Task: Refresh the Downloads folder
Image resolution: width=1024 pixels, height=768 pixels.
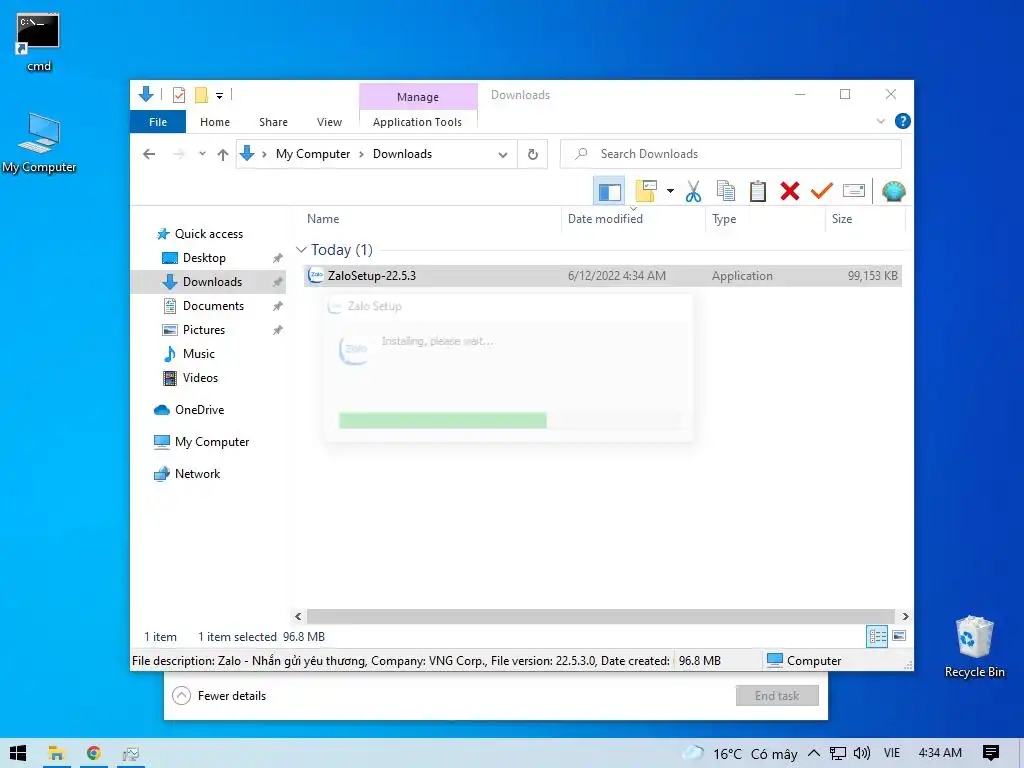Action: pos(533,155)
